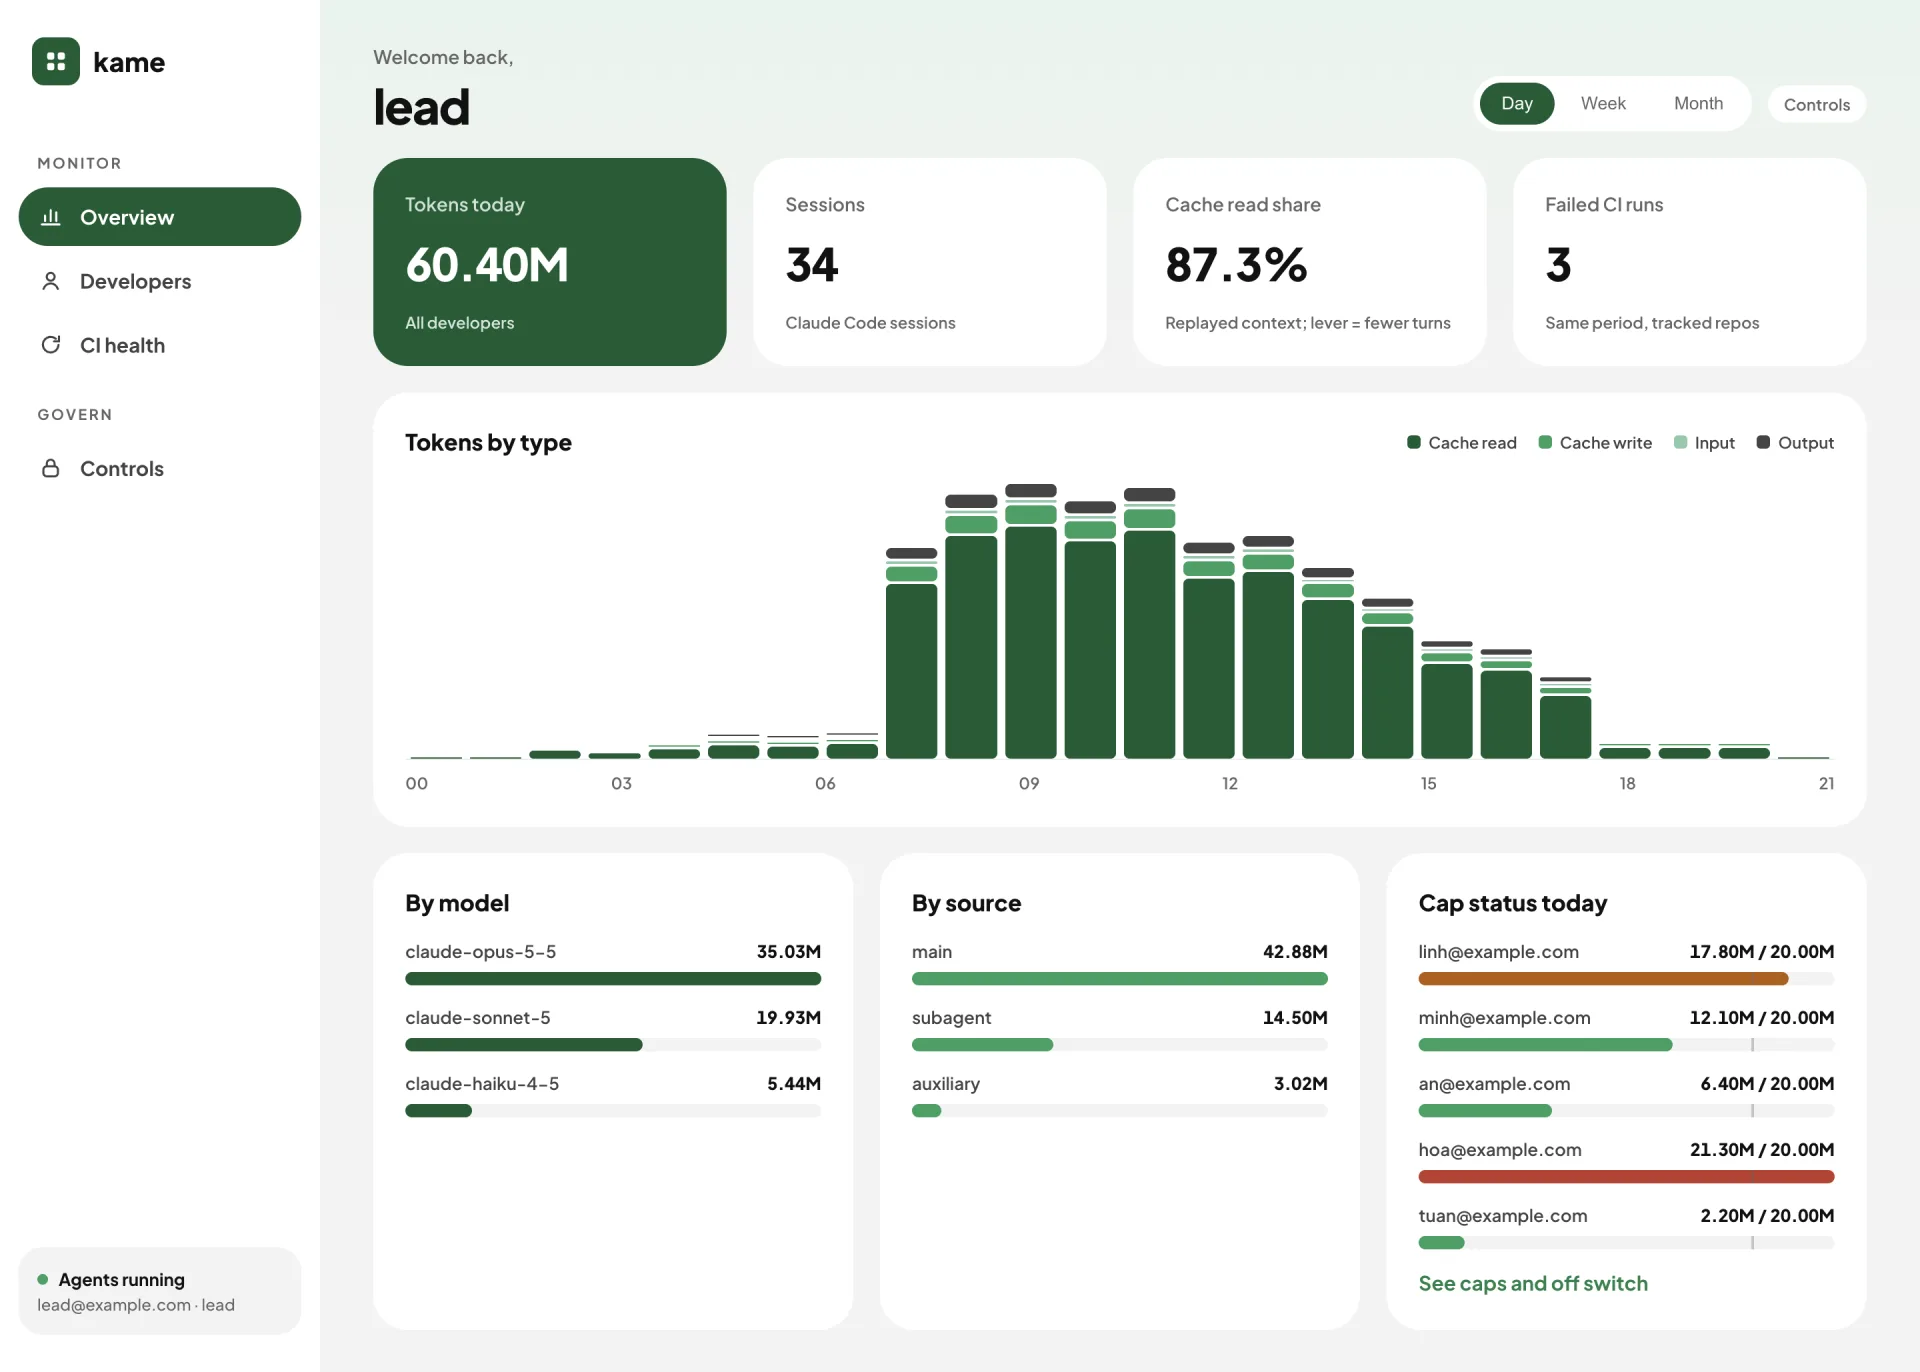Click the 5.44M value for claude-haiku-4-5

(794, 1083)
